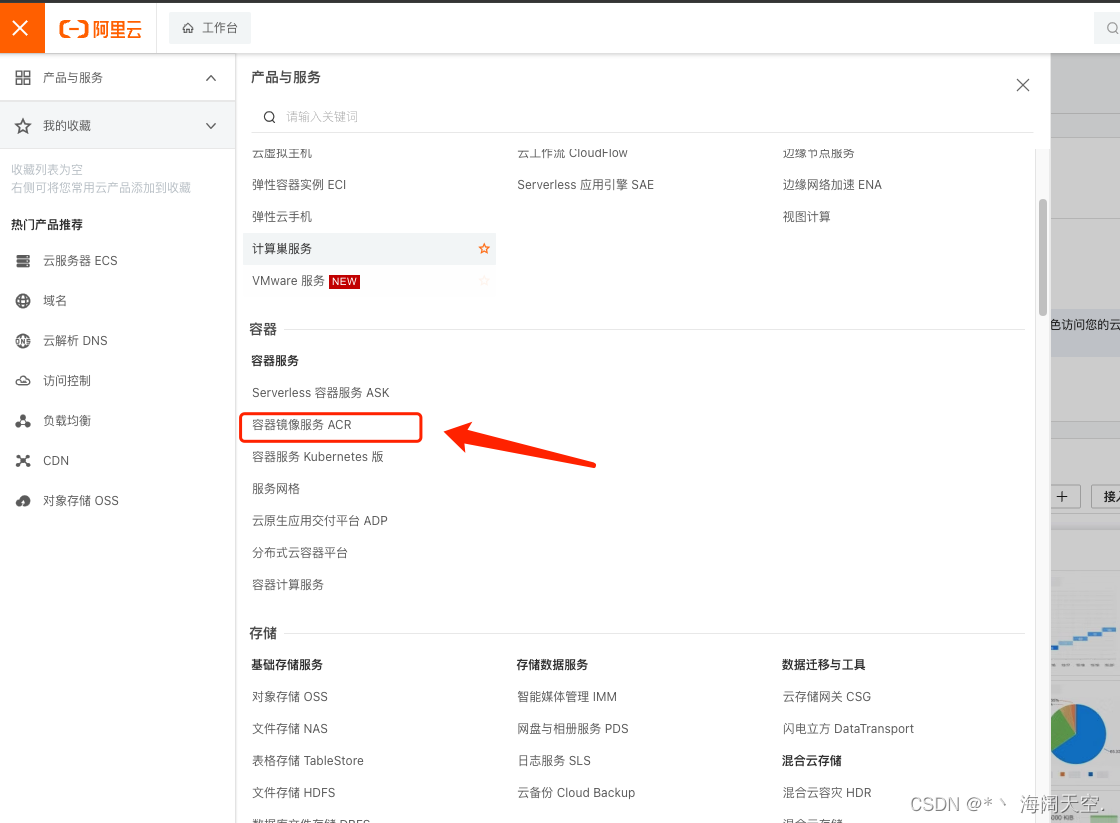Open 容器服务 Kubernetes 版

coord(317,457)
